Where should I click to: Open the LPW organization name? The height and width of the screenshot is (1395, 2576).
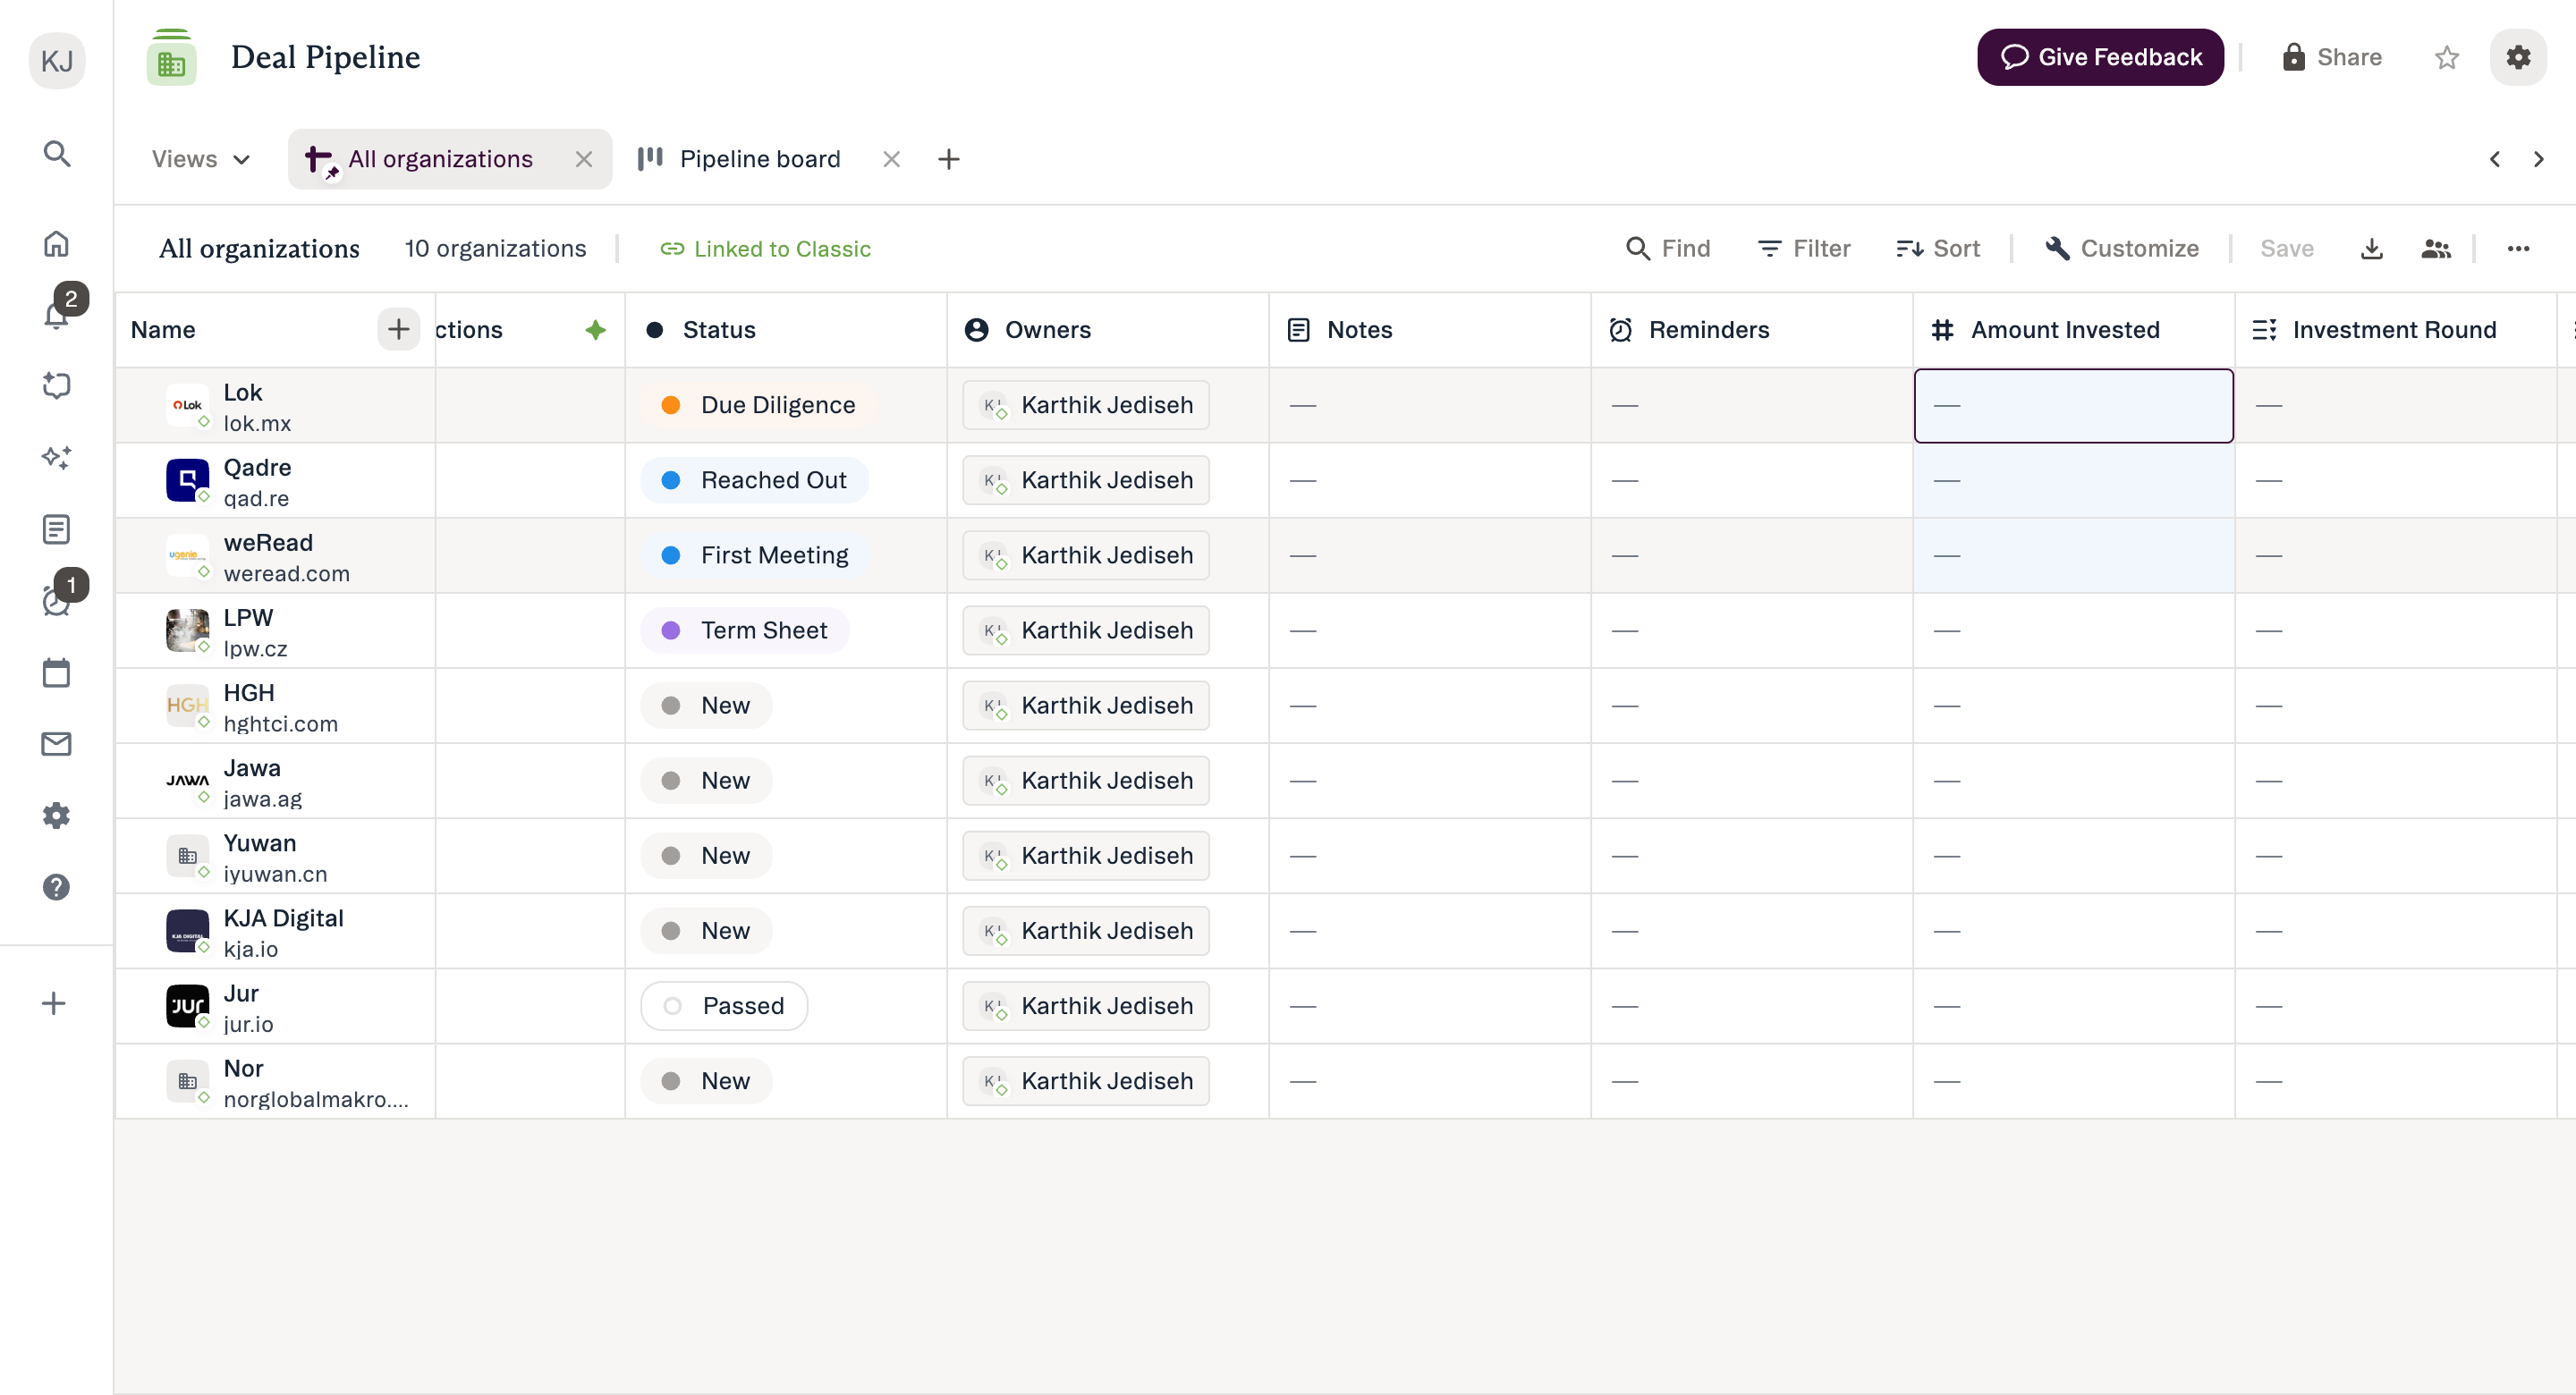(x=248, y=618)
